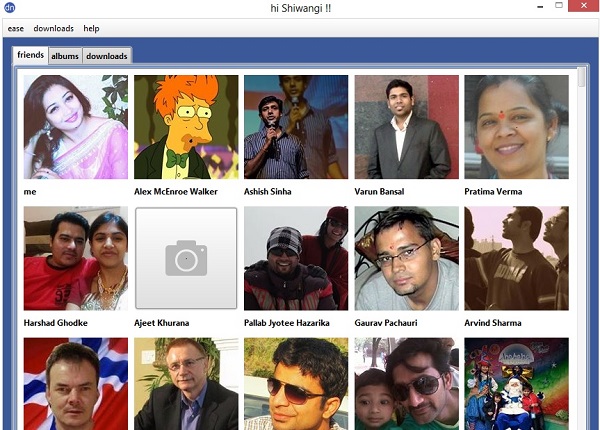Click the 'Ashish Sinha' name label
The width and height of the screenshot is (600, 430).
(267, 192)
